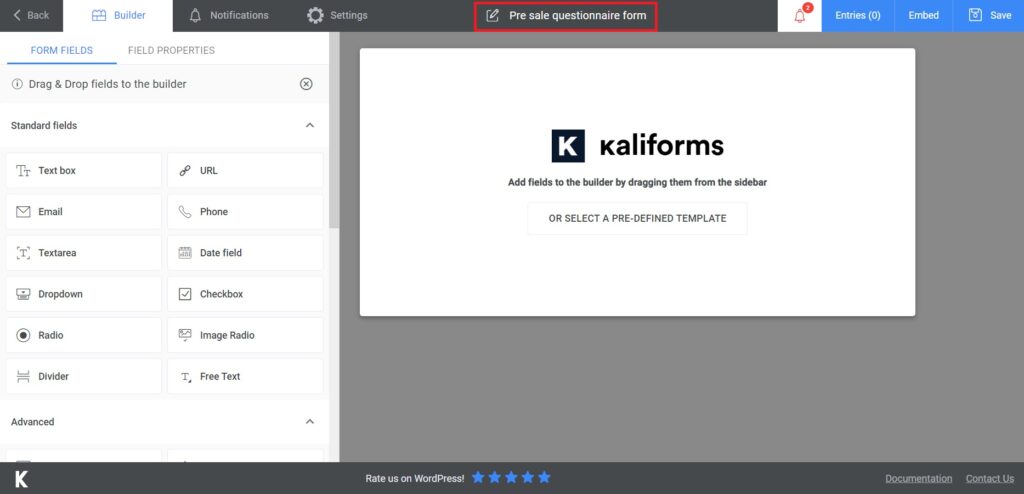
Task: Click the Notifications bell icon in the top bar
Action: 195,16
